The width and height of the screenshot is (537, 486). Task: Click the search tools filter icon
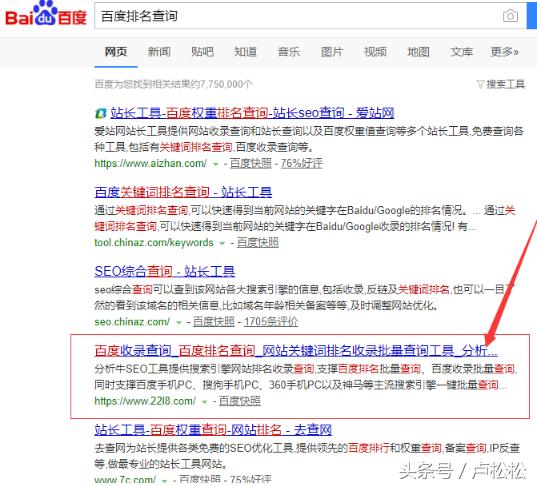[480, 84]
